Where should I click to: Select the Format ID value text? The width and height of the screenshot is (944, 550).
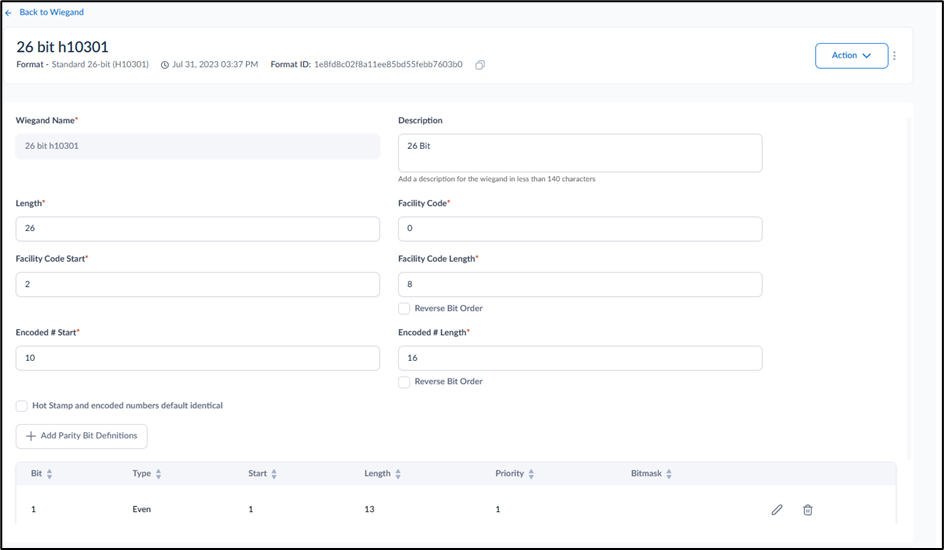pyautogui.click(x=388, y=64)
